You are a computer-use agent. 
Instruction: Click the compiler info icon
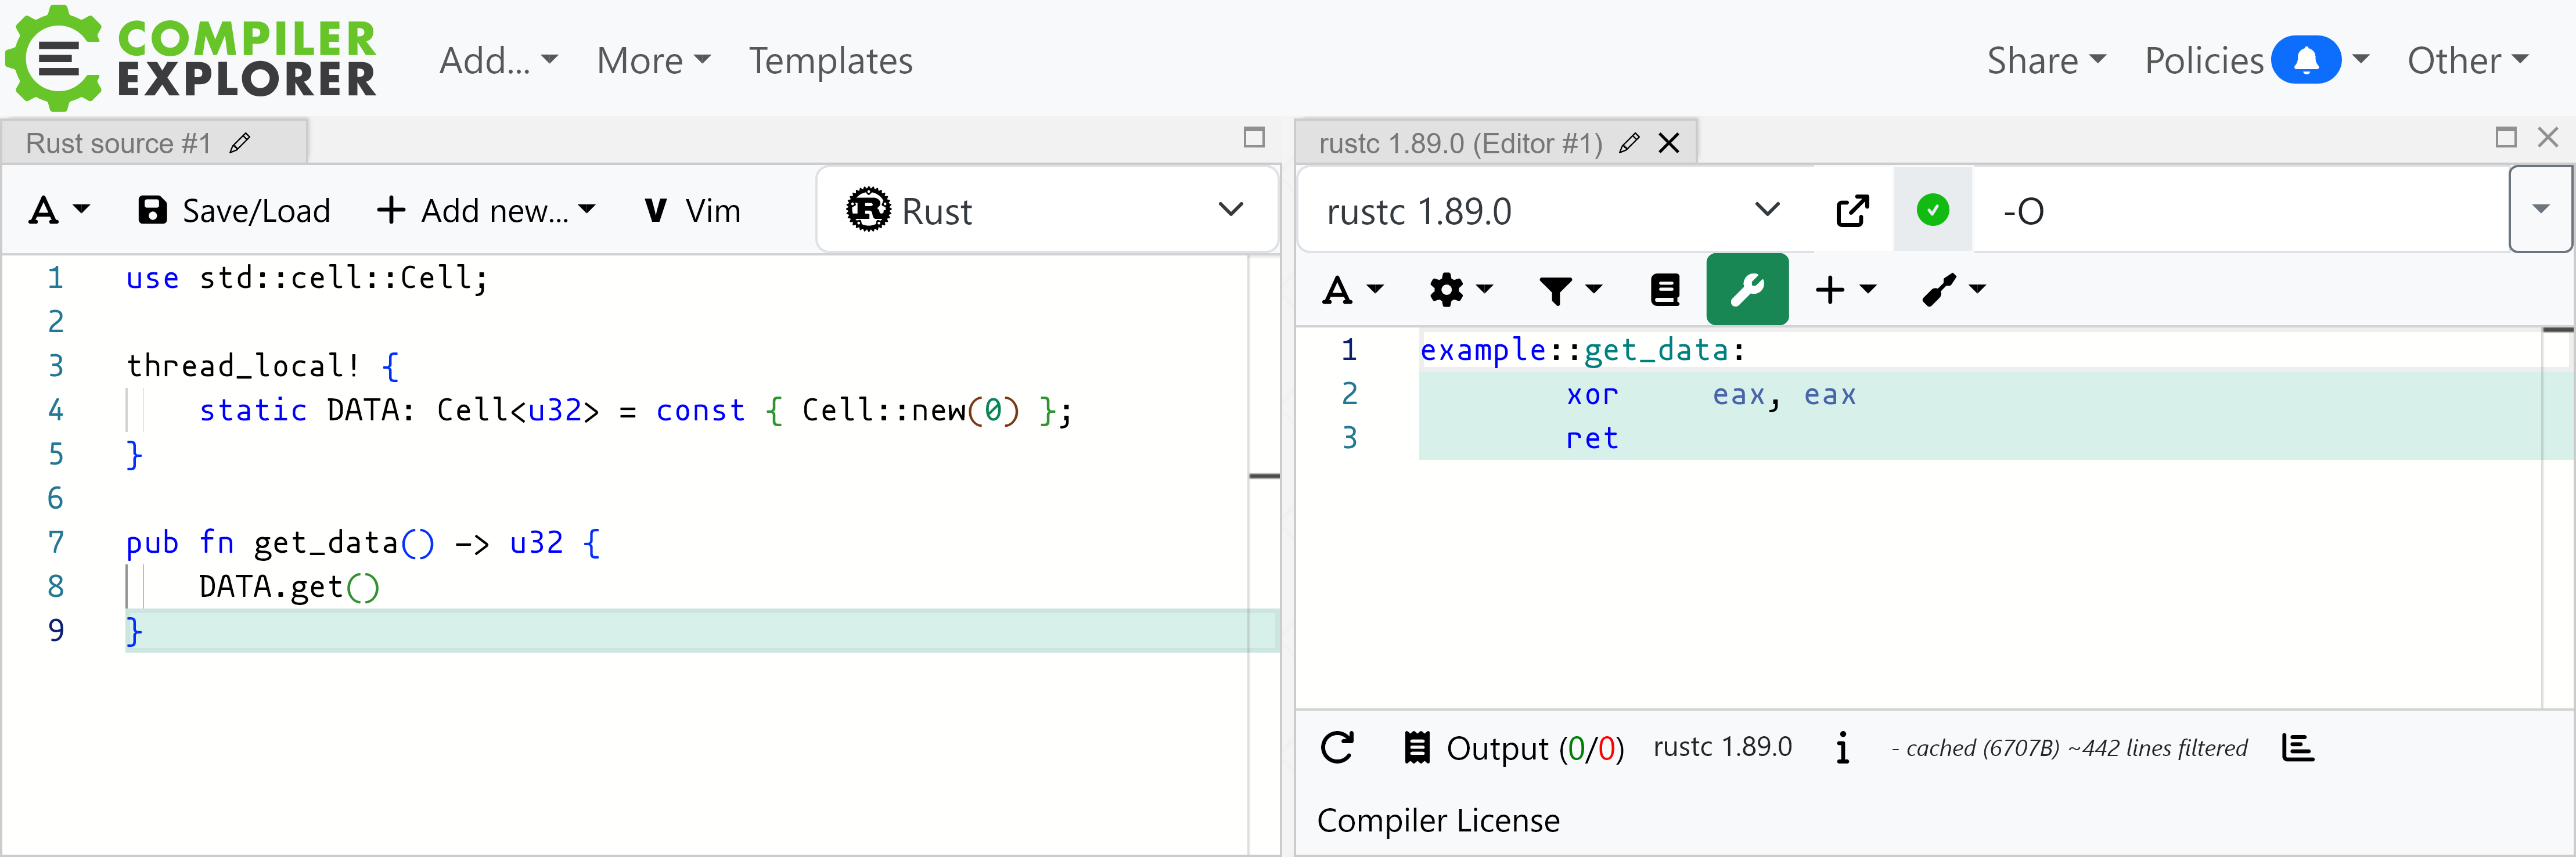coord(1842,748)
